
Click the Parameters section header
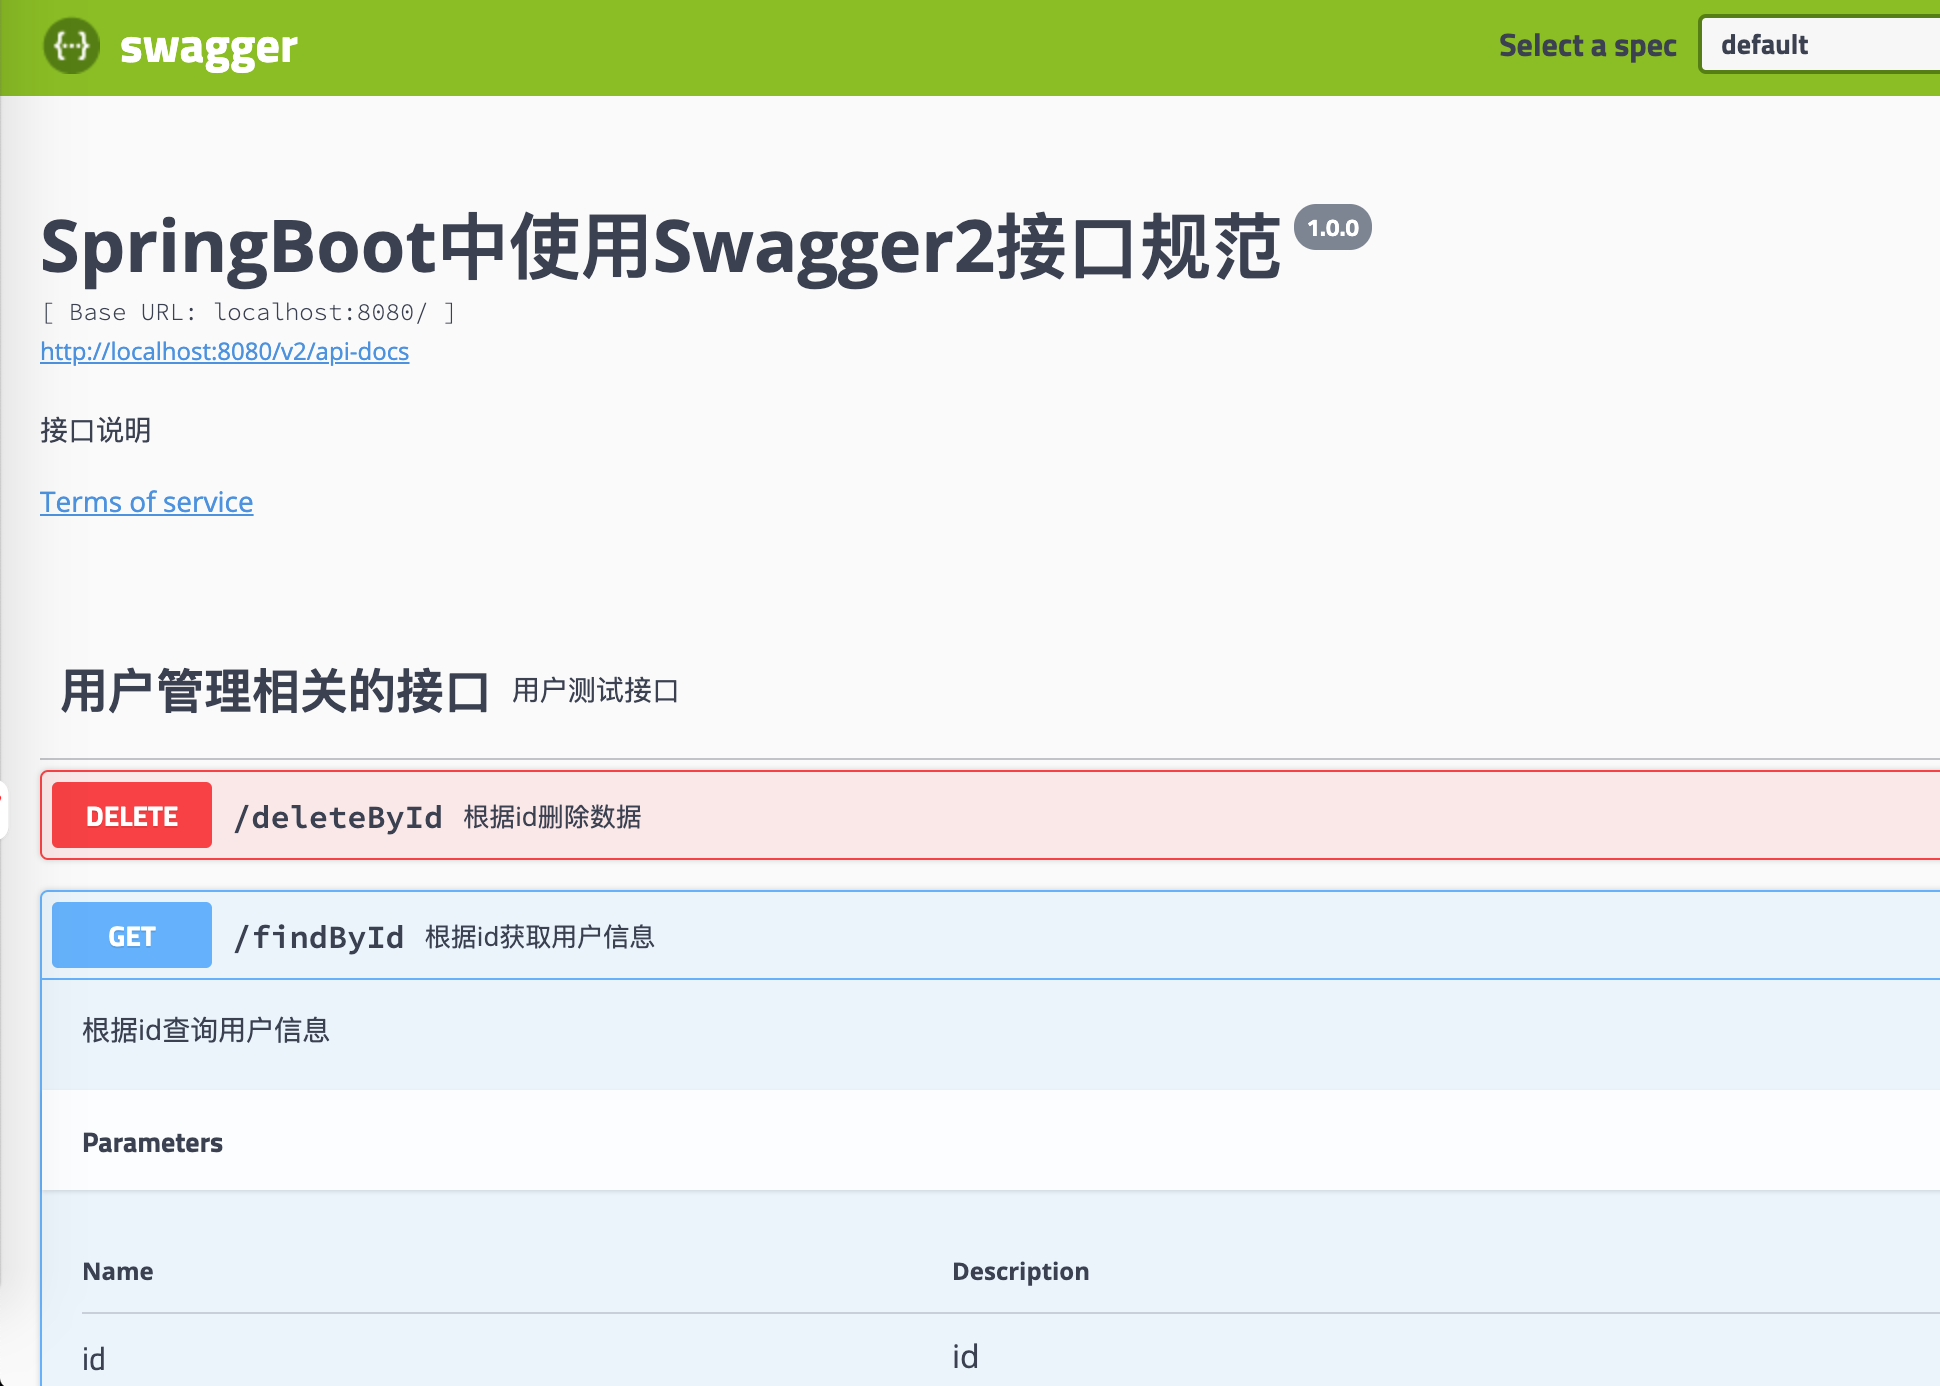pos(152,1143)
